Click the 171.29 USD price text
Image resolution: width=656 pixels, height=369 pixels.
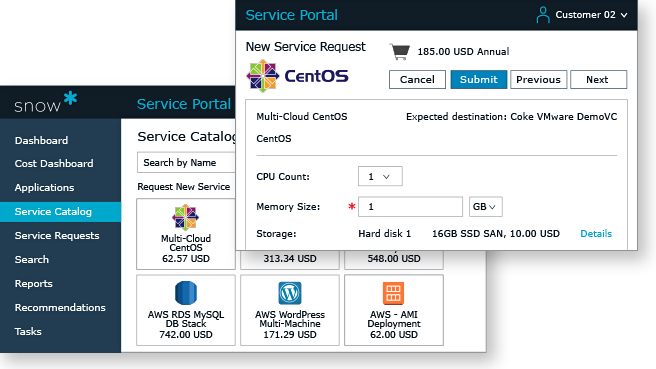click(290, 335)
